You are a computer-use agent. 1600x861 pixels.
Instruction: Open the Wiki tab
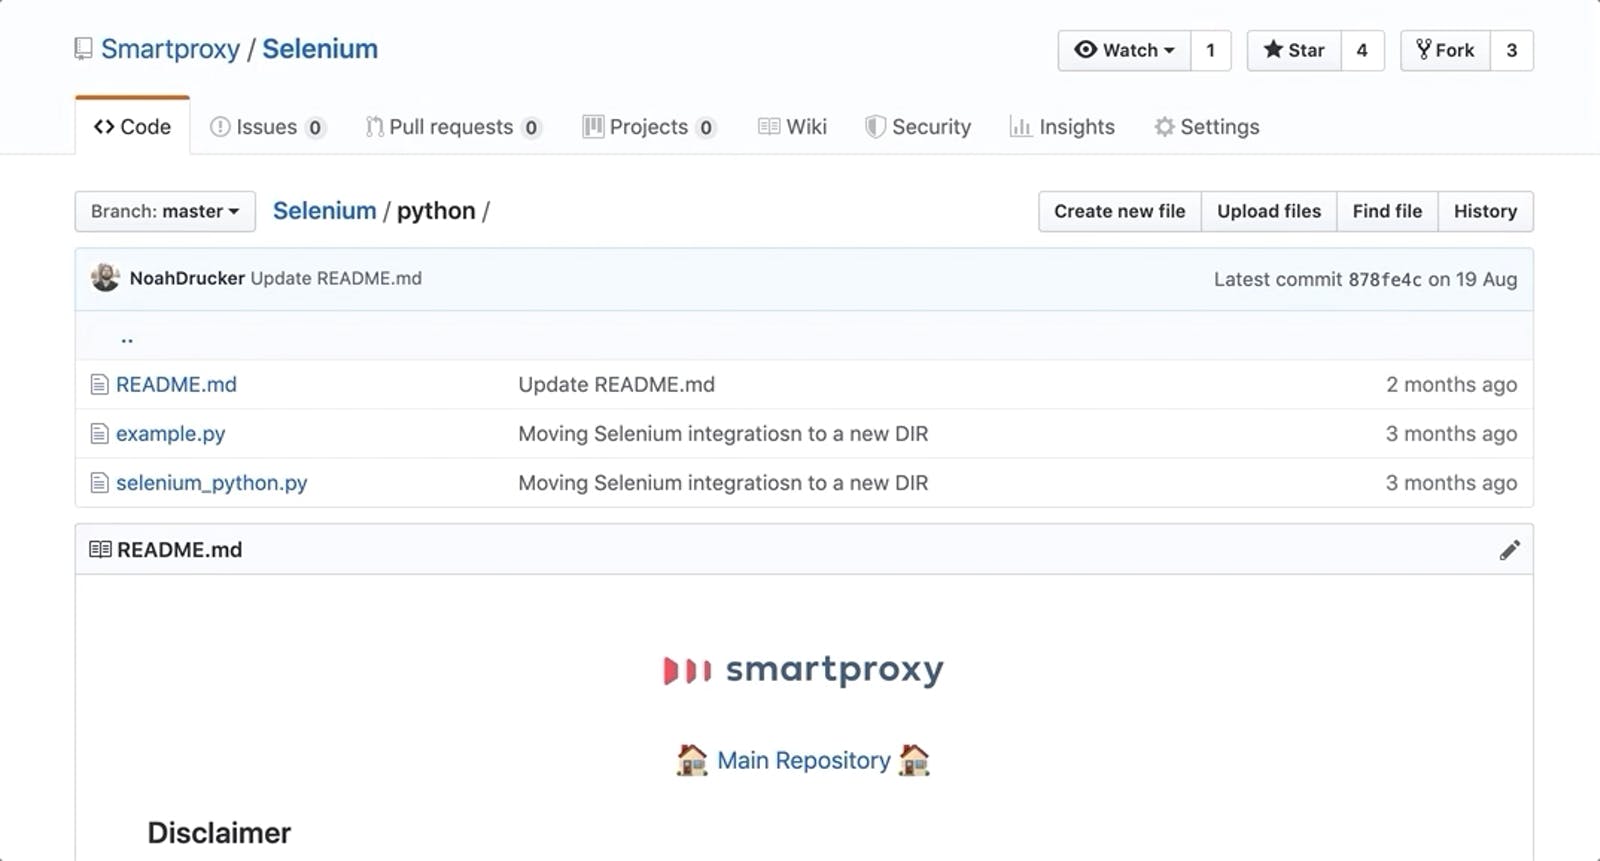click(x=792, y=127)
